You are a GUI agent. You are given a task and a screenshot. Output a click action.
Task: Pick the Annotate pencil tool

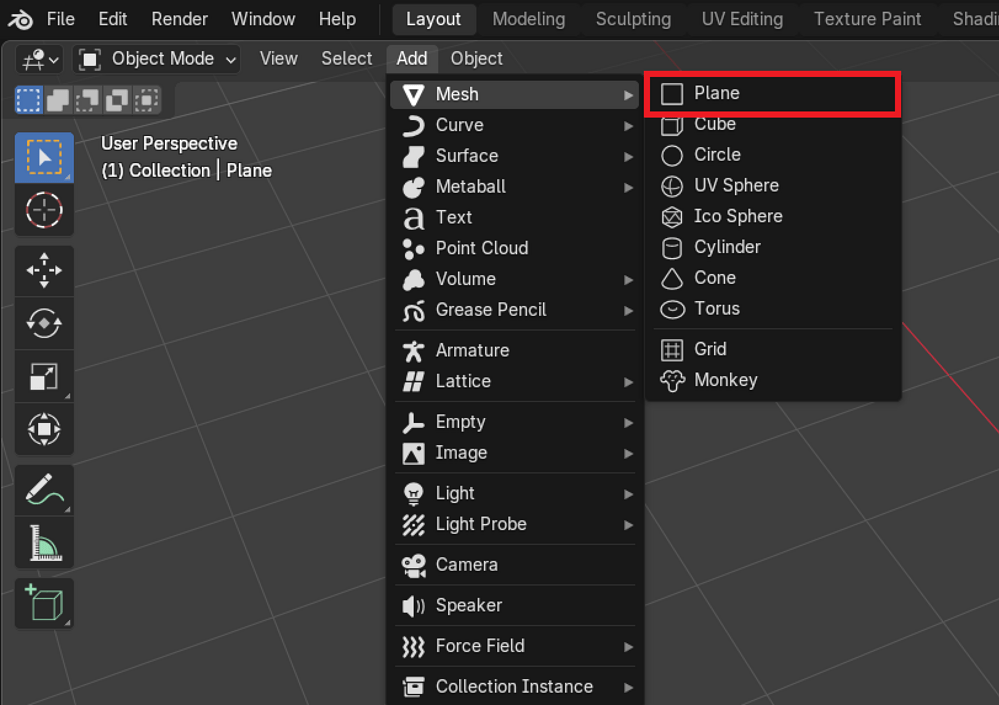(44, 491)
